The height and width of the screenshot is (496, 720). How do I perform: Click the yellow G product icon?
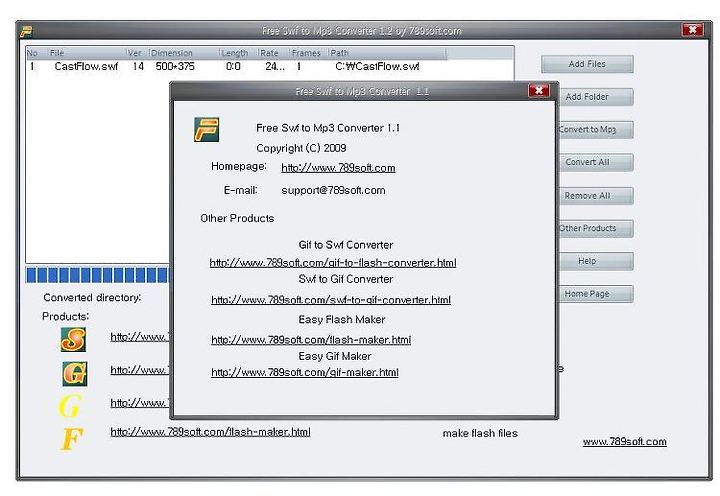point(70,406)
